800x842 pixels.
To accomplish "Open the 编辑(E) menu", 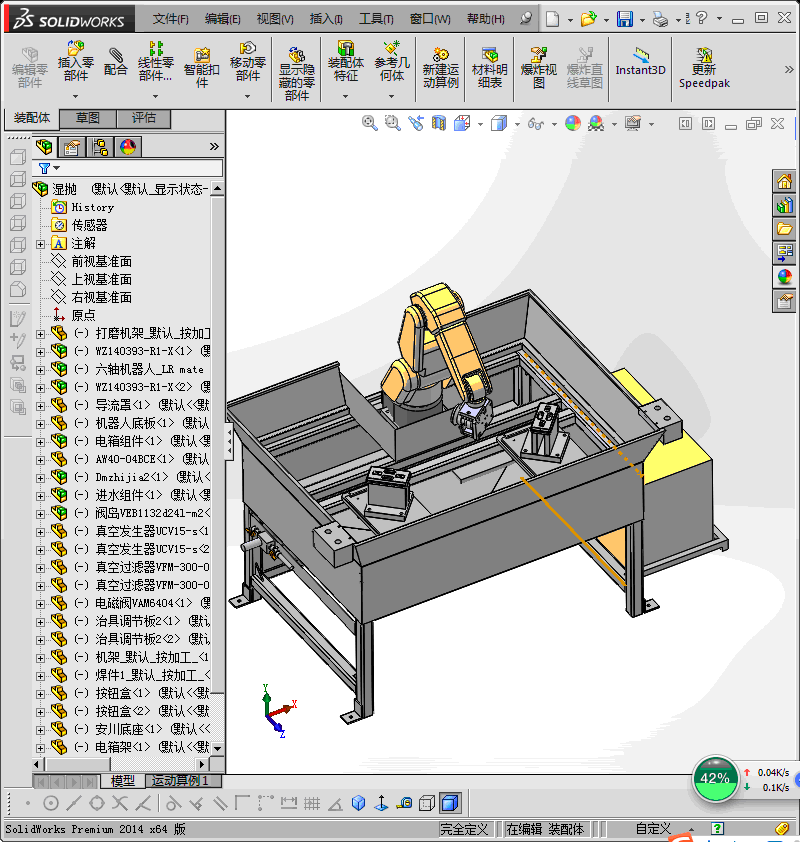I will pyautogui.click(x=222, y=19).
